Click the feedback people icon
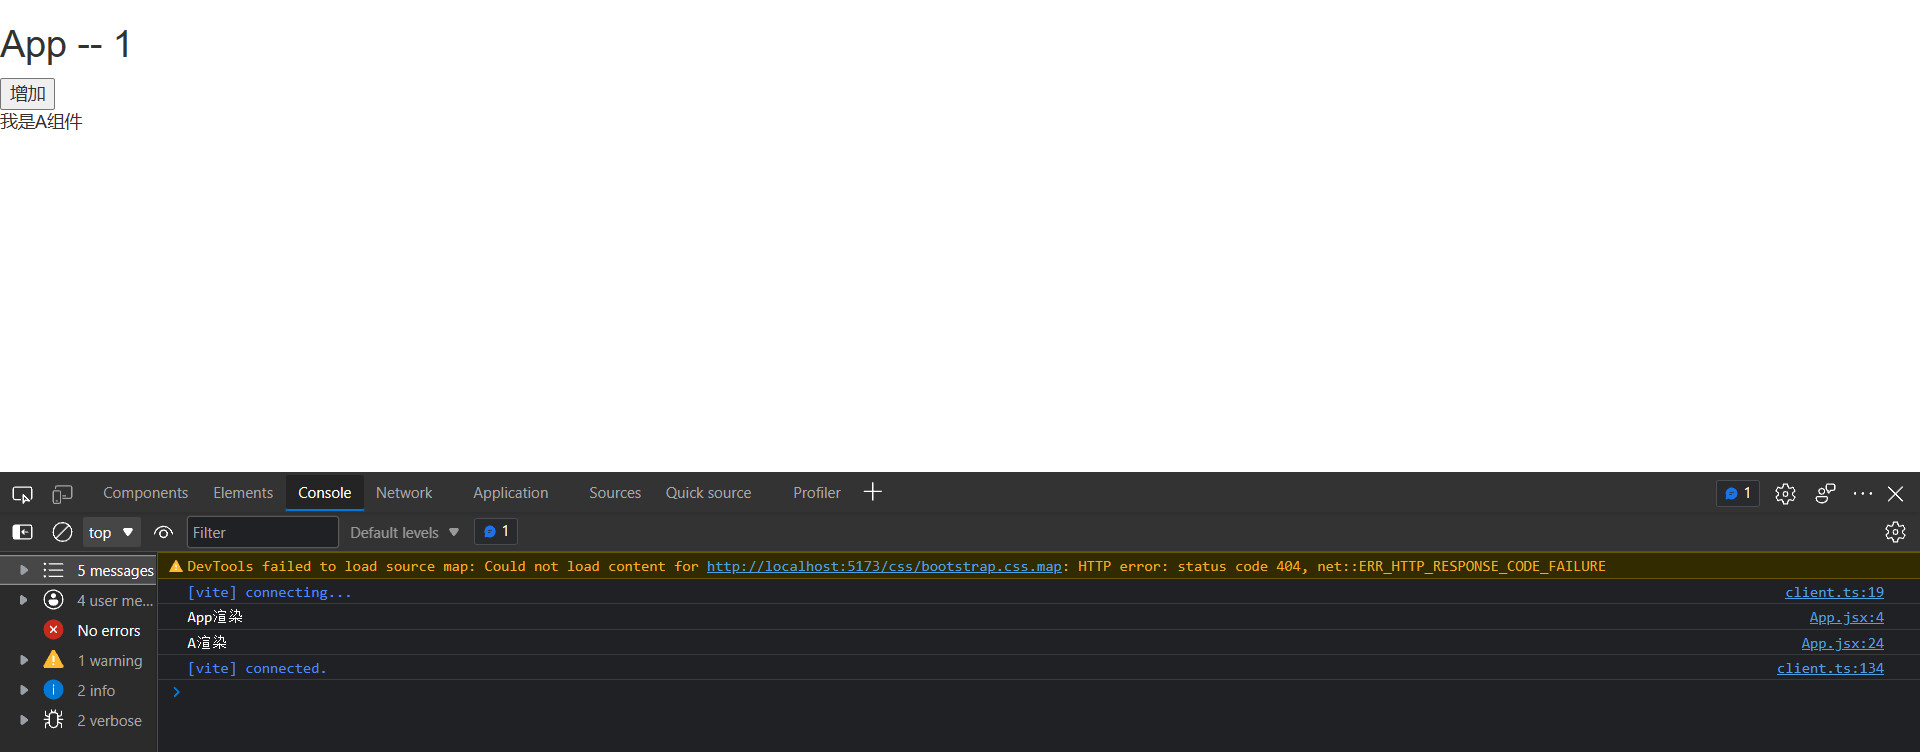The width and height of the screenshot is (1920, 752). point(1825,494)
